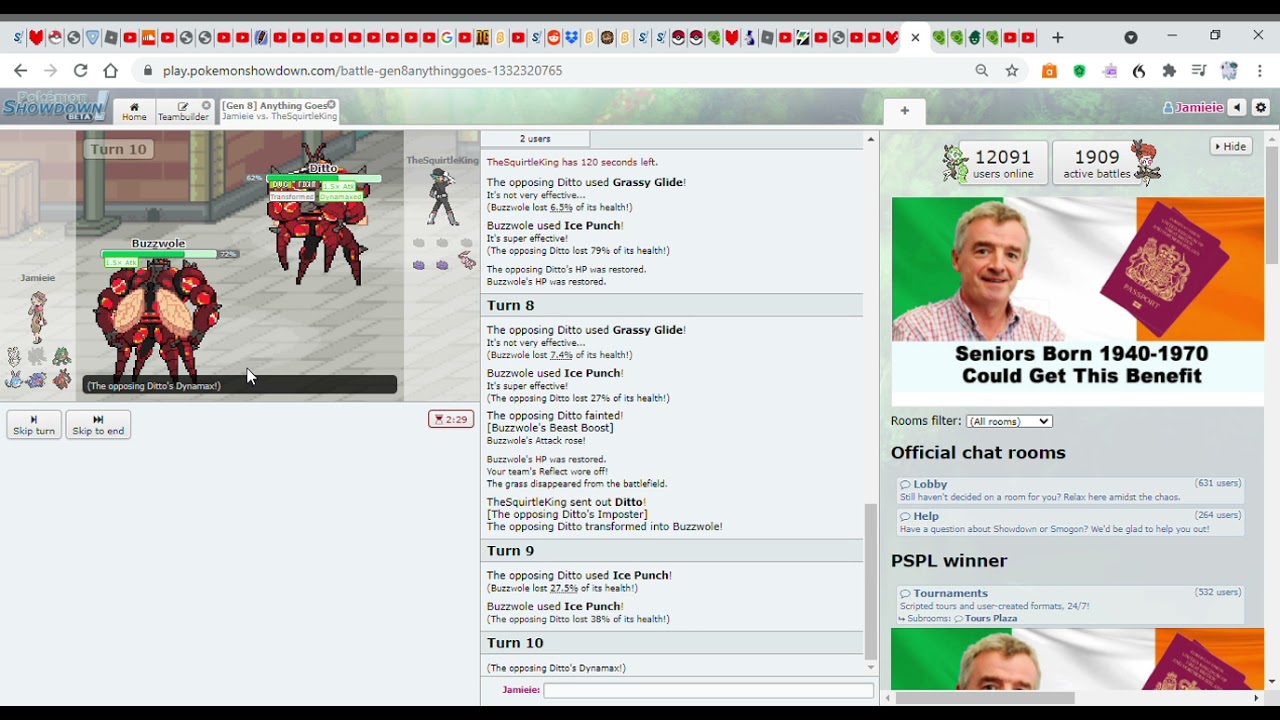
Task: Focus the battle chat input field
Action: (x=708, y=690)
